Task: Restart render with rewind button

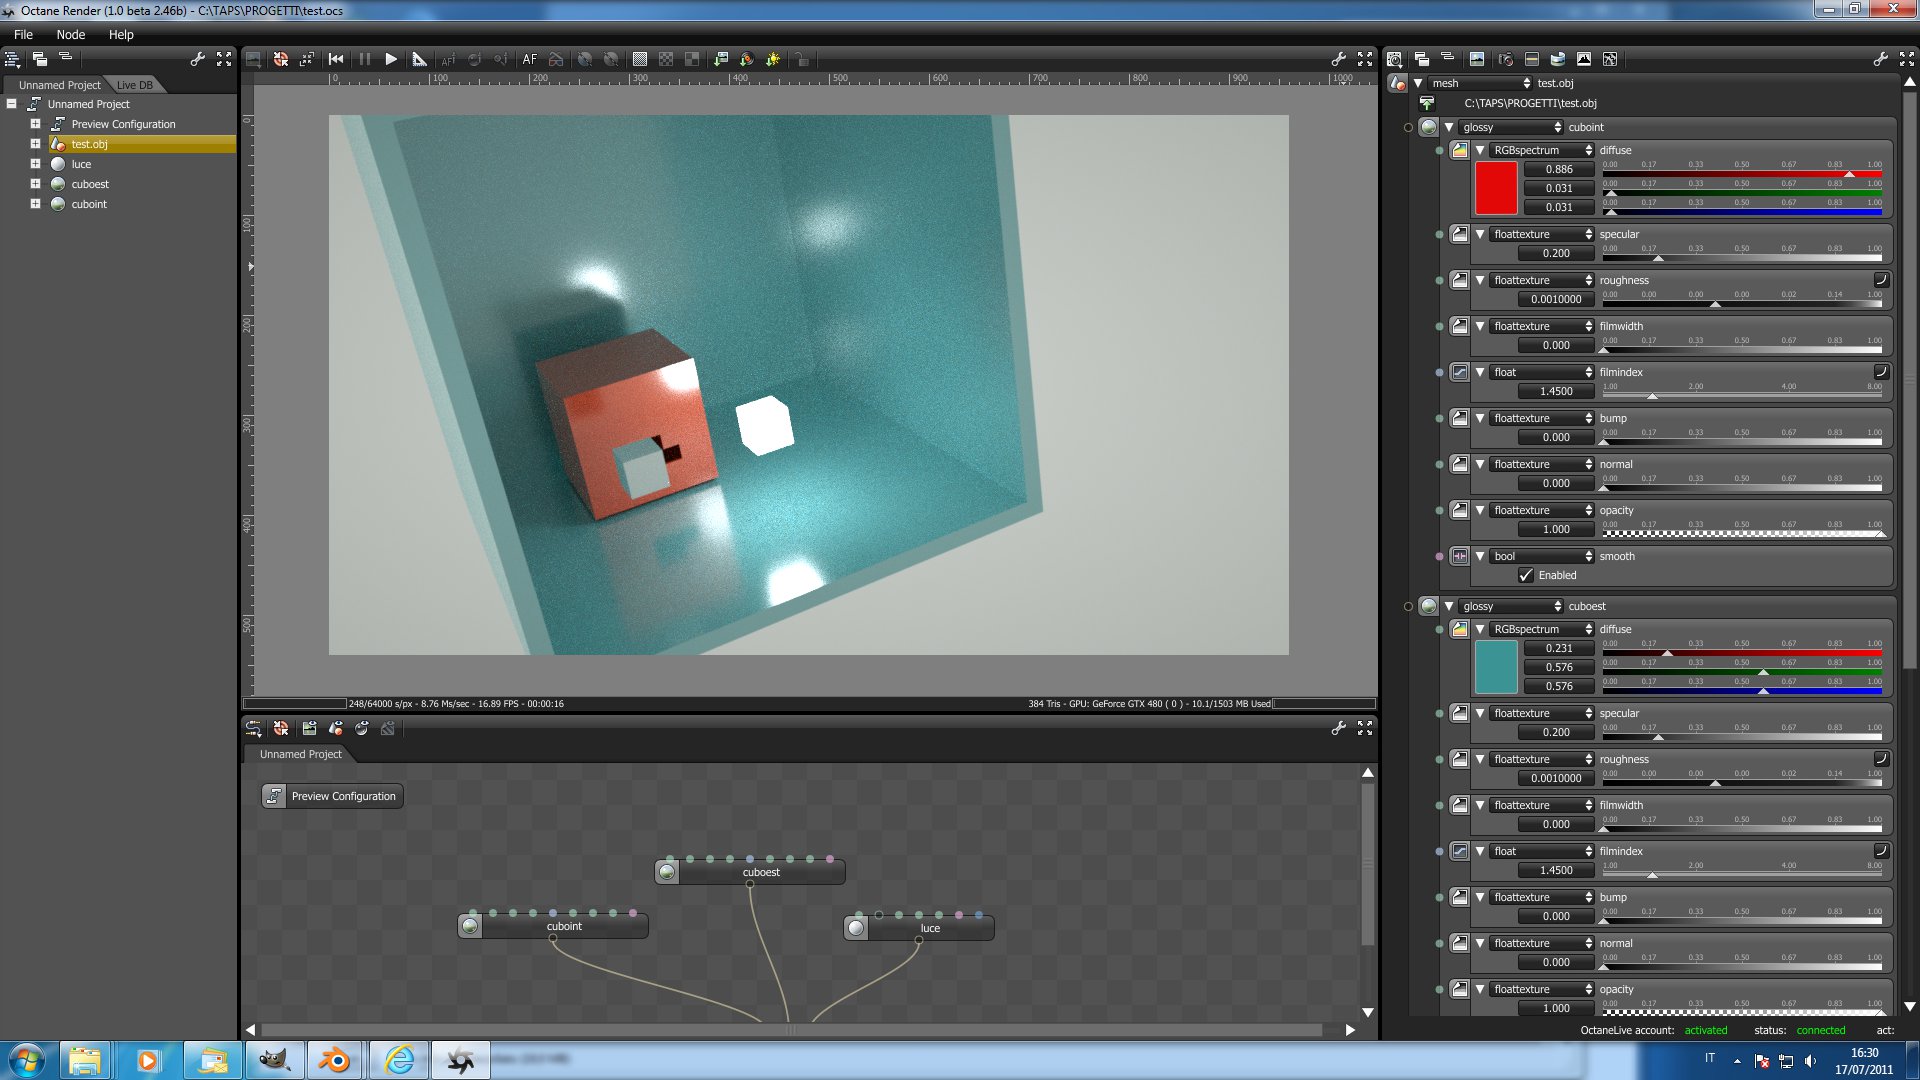Action: (x=336, y=59)
